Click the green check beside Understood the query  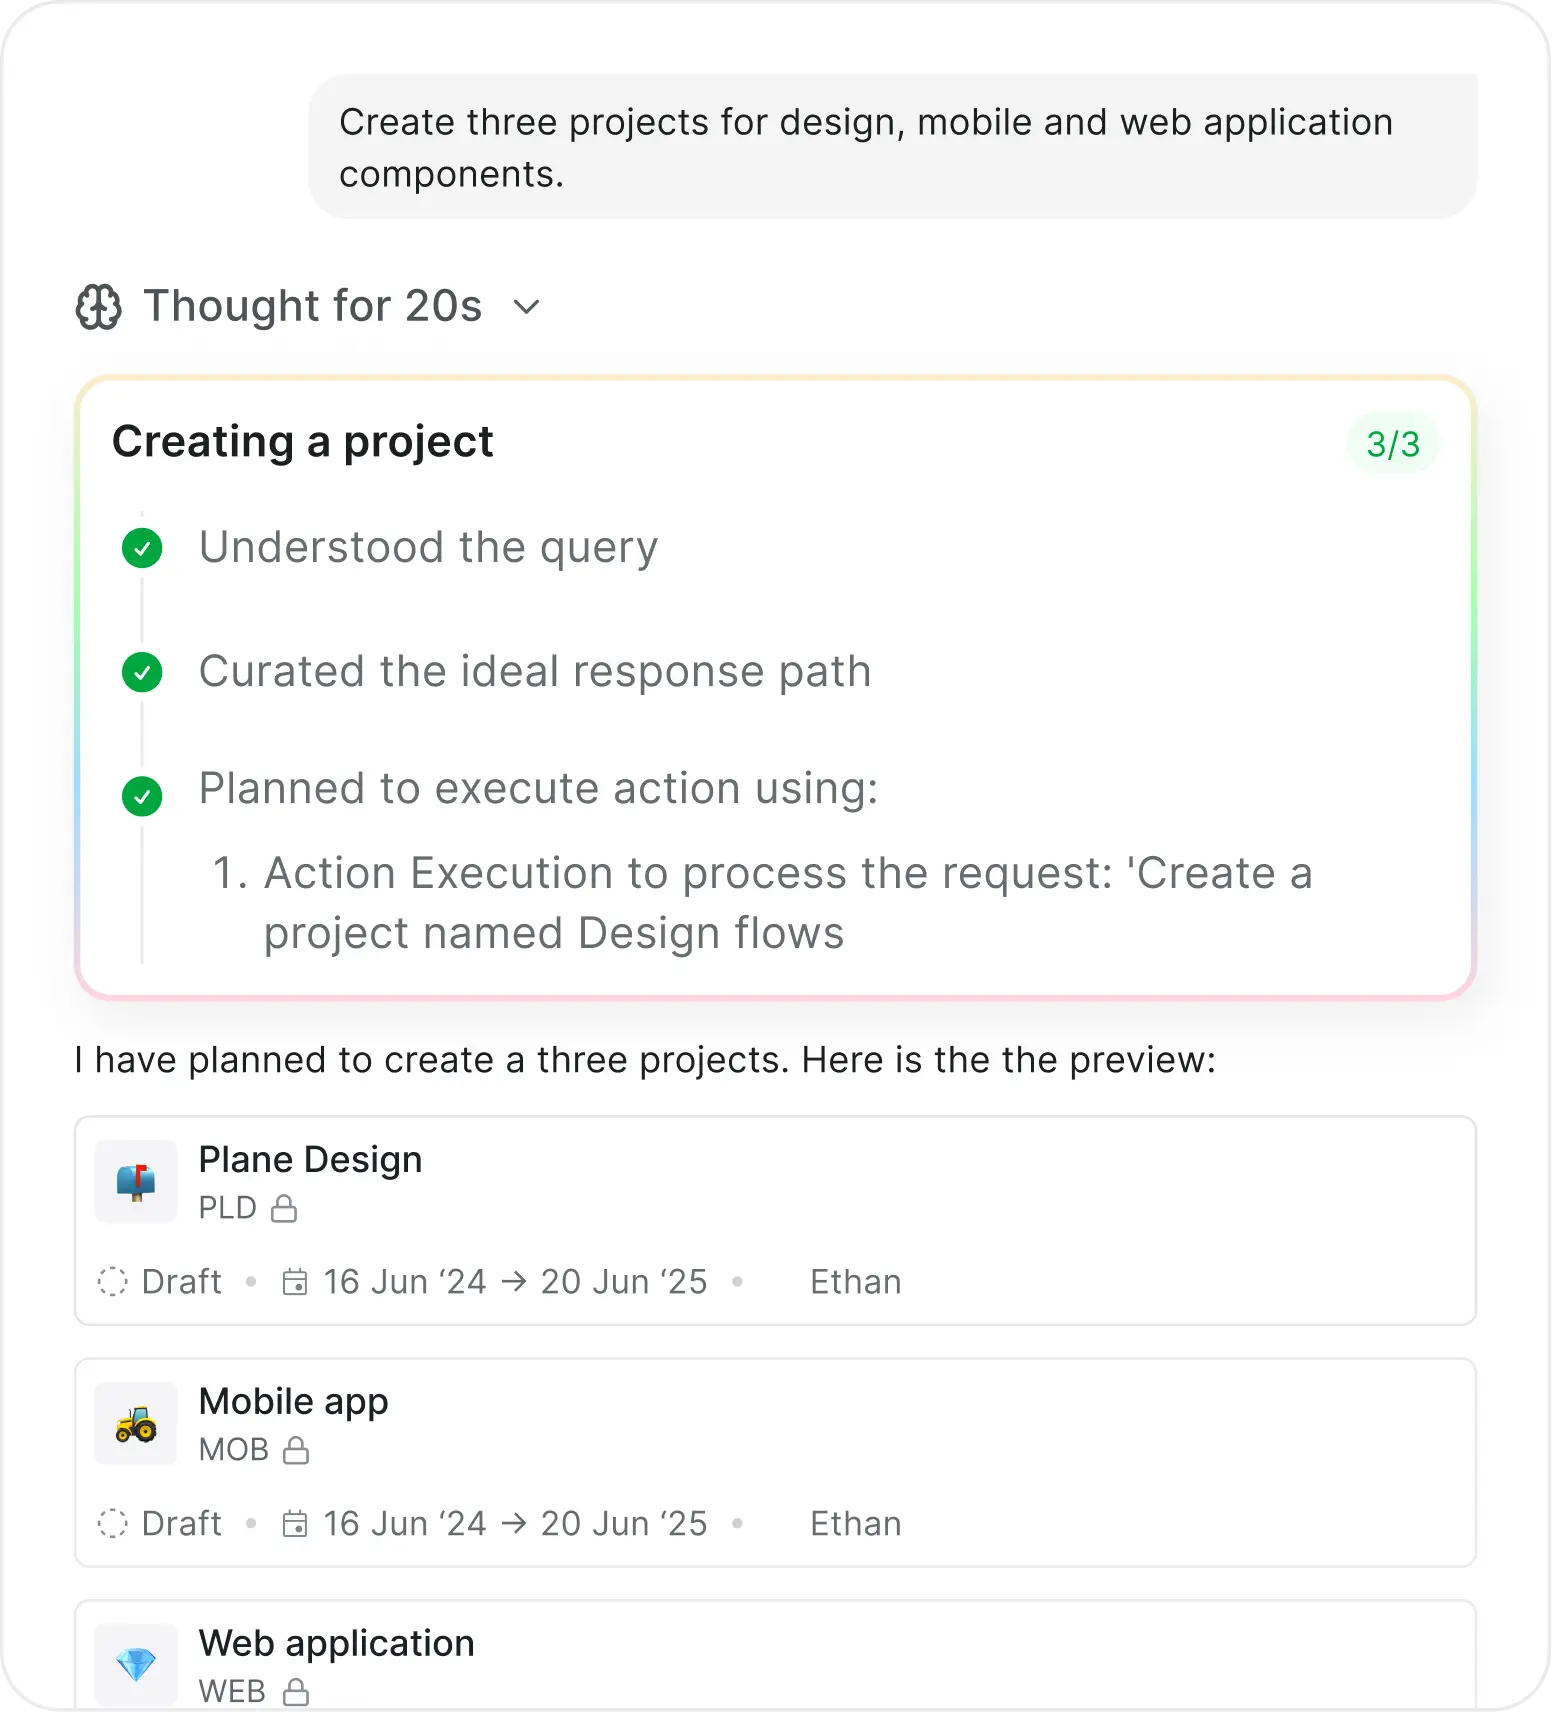142,548
